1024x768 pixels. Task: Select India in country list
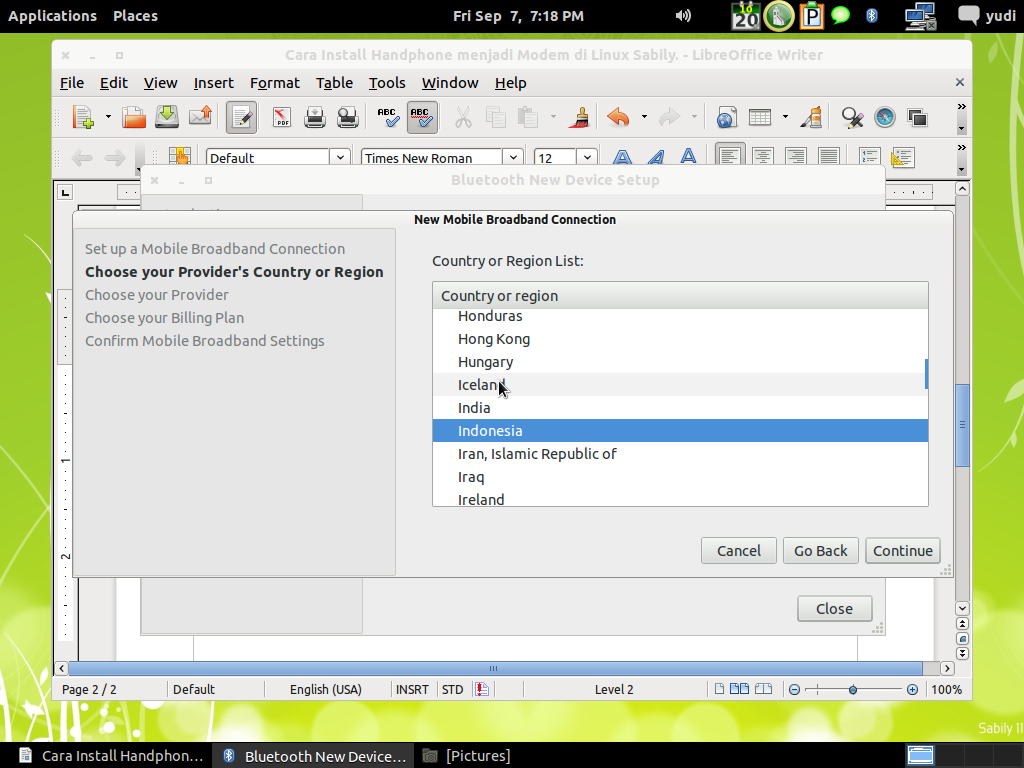pos(679,408)
